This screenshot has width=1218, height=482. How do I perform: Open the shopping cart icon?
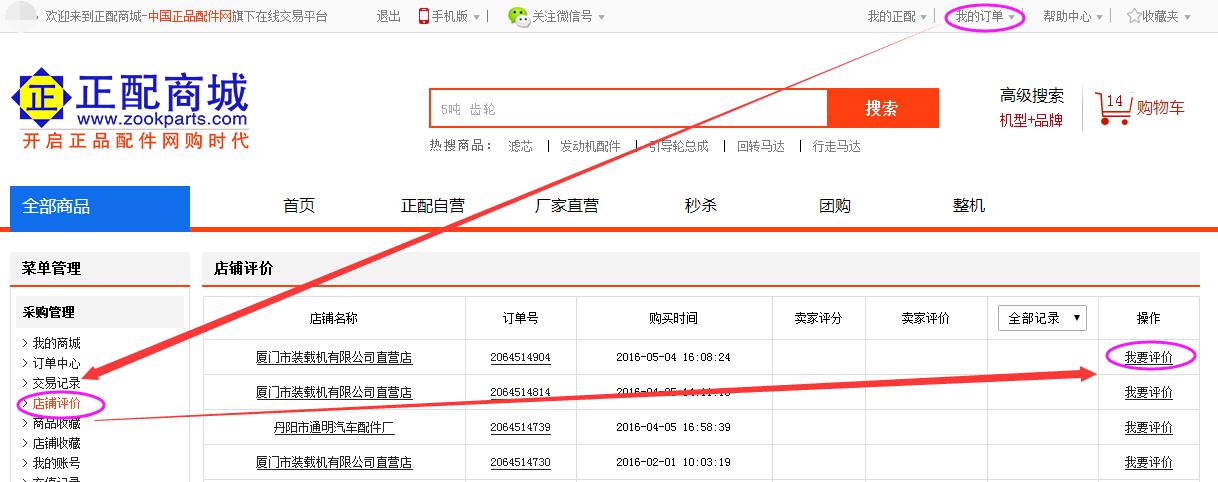(1114, 108)
